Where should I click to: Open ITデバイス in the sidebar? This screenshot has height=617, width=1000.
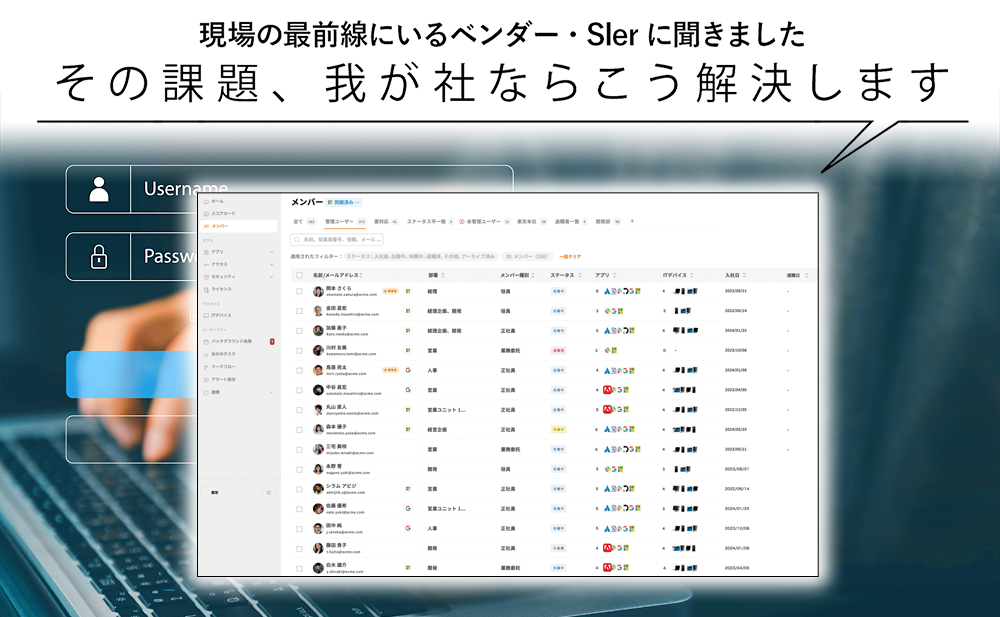(x=221, y=315)
